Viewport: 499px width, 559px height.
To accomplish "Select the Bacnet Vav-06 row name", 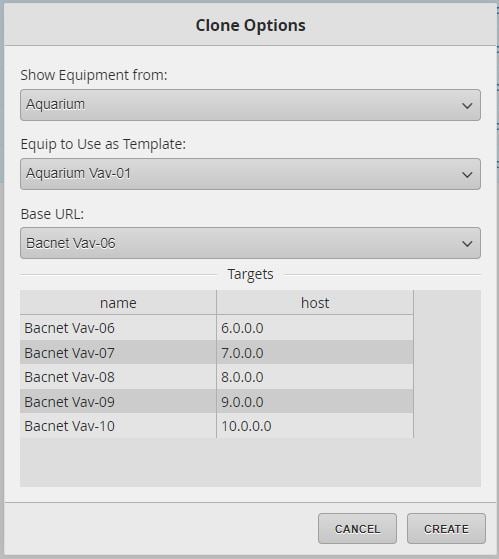I will (x=70, y=328).
